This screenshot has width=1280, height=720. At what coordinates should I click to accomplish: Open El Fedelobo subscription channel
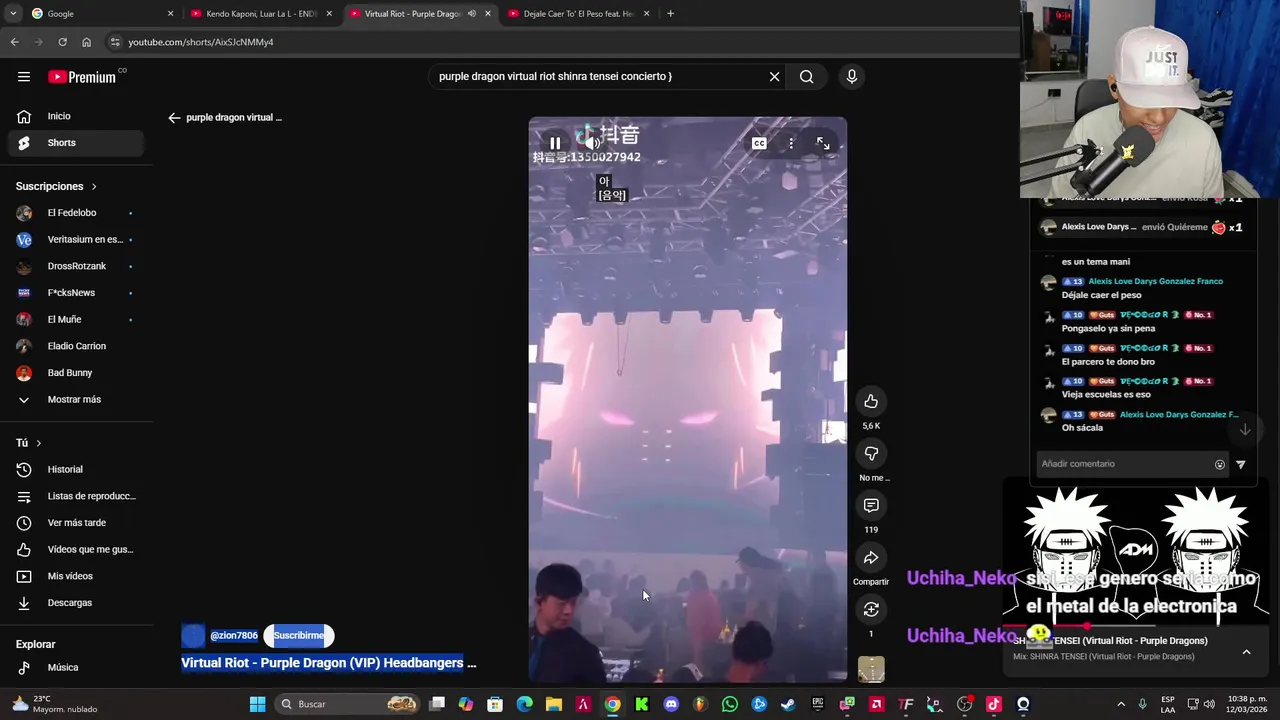point(76,213)
